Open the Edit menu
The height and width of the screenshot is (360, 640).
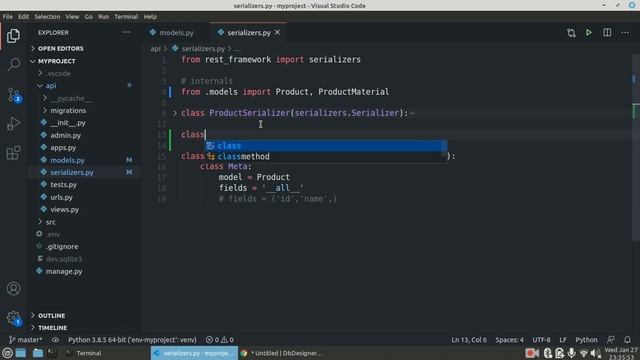23,17
